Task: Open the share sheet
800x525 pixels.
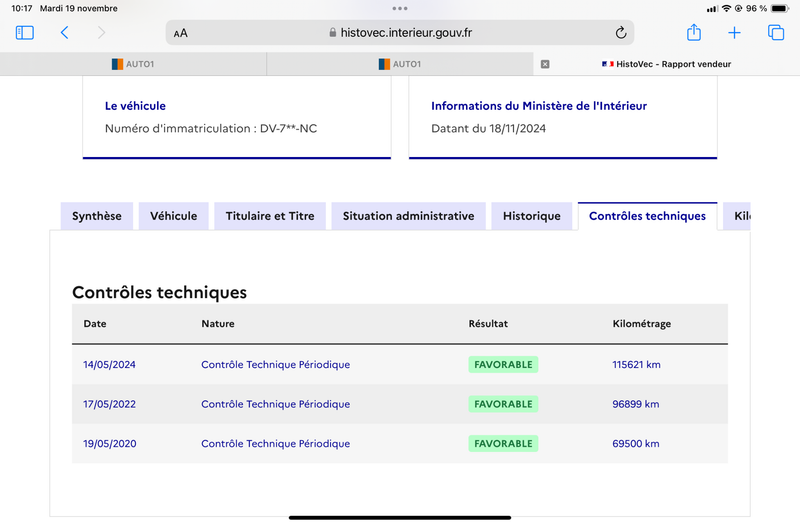Action: point(693,32)
